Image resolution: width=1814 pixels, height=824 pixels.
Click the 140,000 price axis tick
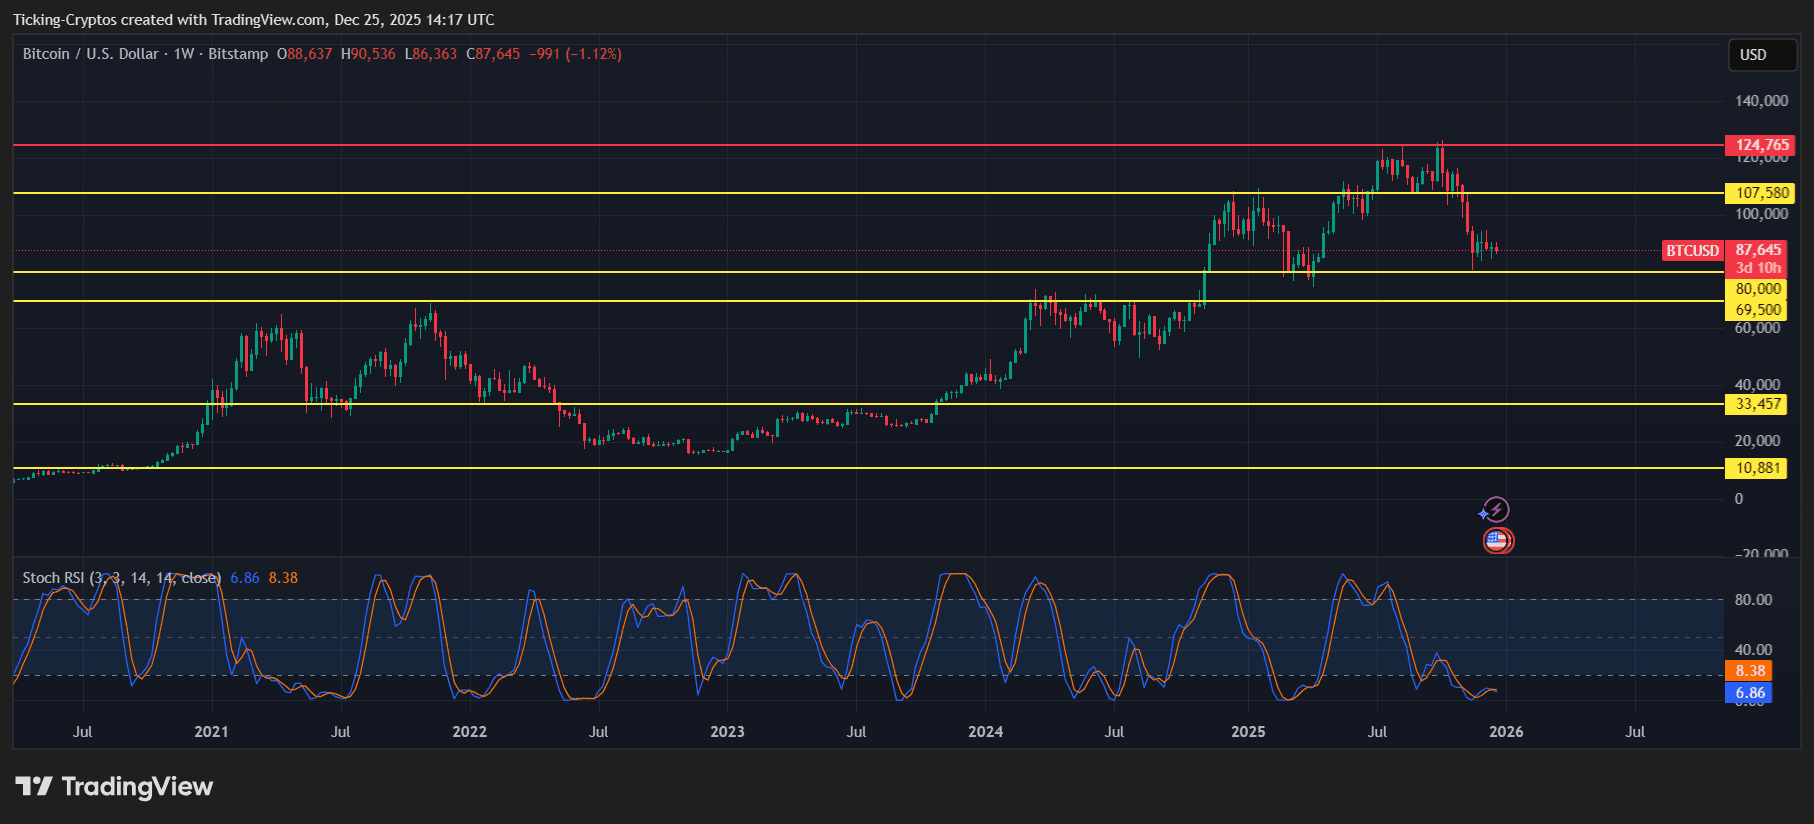coord(1761,101)
